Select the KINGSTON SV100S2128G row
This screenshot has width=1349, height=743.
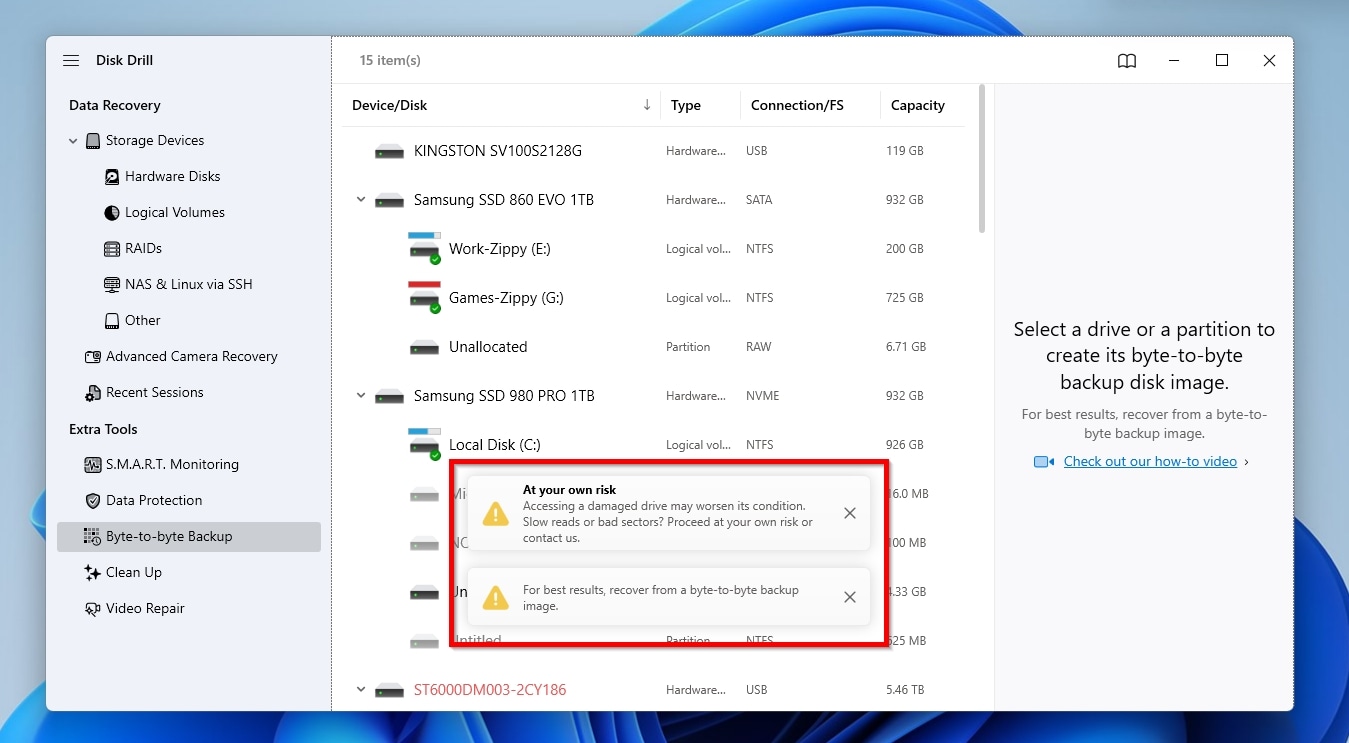click(653, 151)
